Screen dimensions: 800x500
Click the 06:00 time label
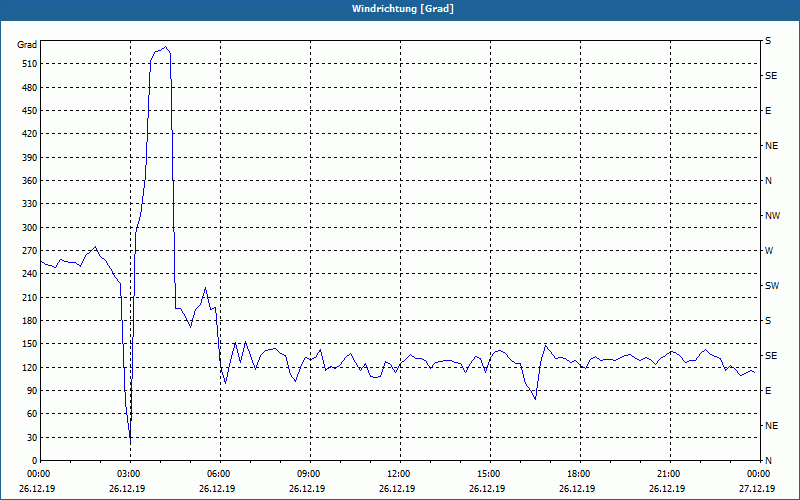[x=217, y=474]
